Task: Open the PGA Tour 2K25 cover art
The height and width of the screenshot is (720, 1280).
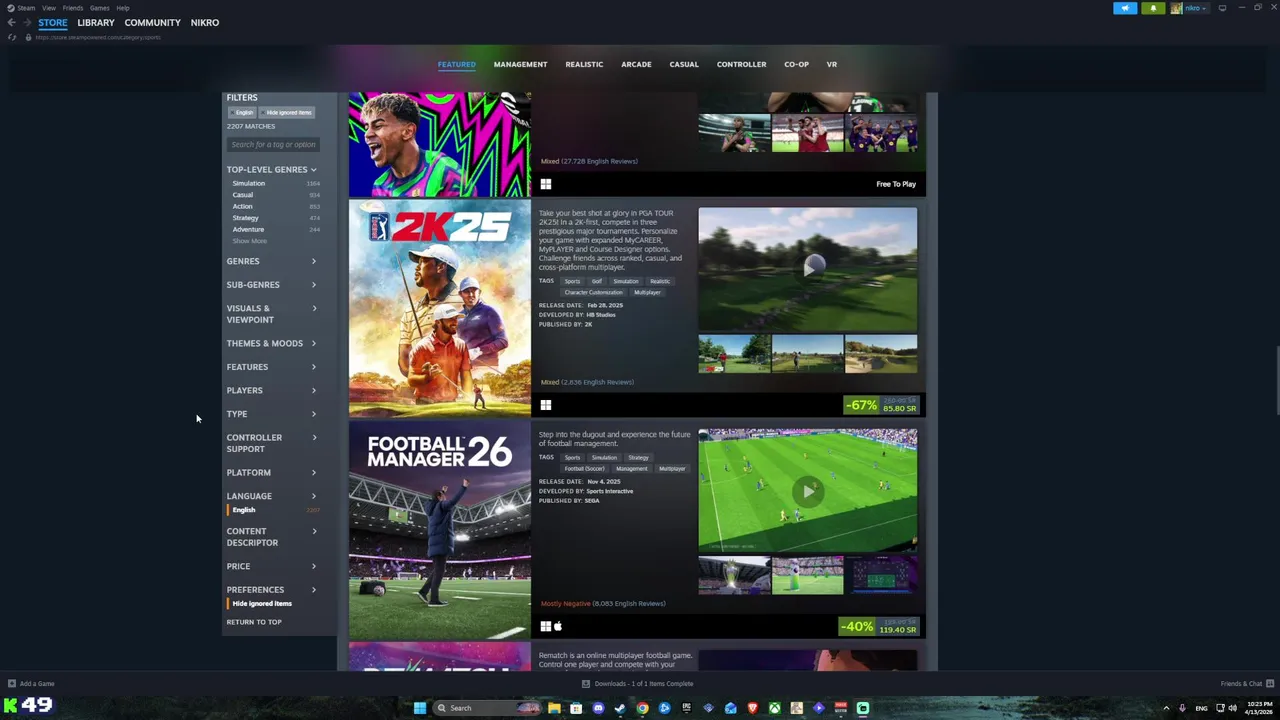Action: [x=439, y=308]
